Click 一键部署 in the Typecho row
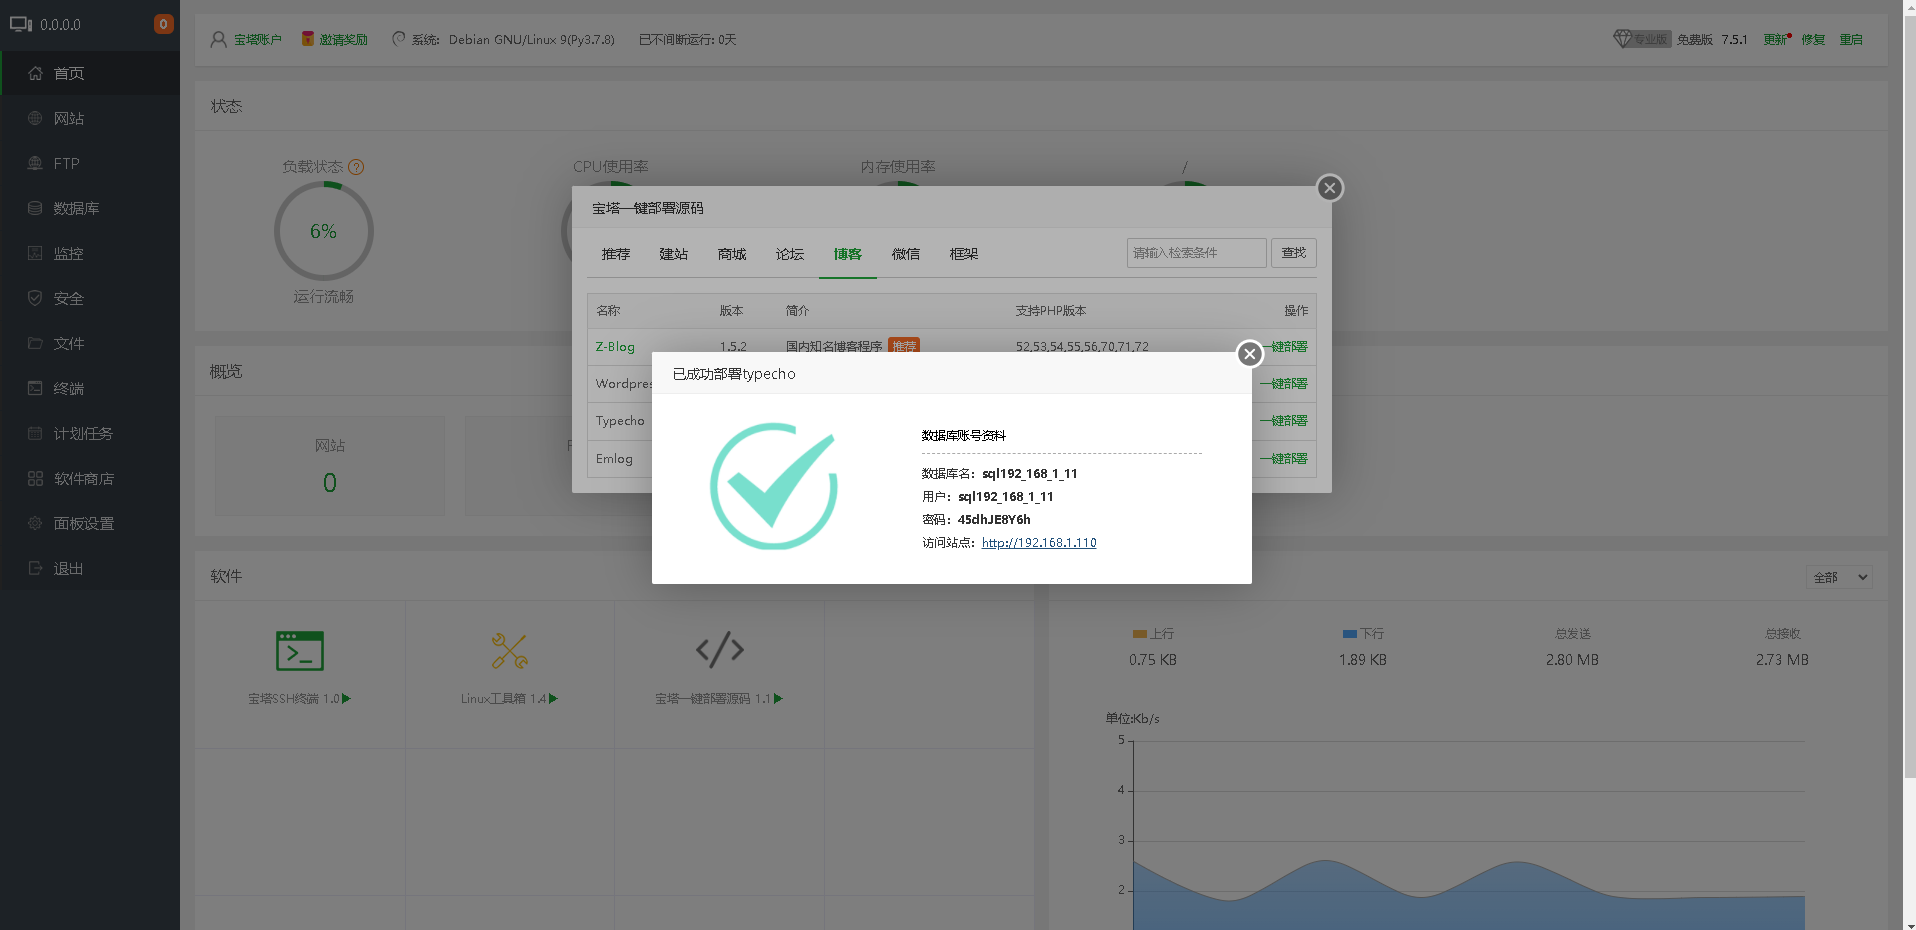Image resolution: width=1916 pixels, height=930 pixels. 1284,421
